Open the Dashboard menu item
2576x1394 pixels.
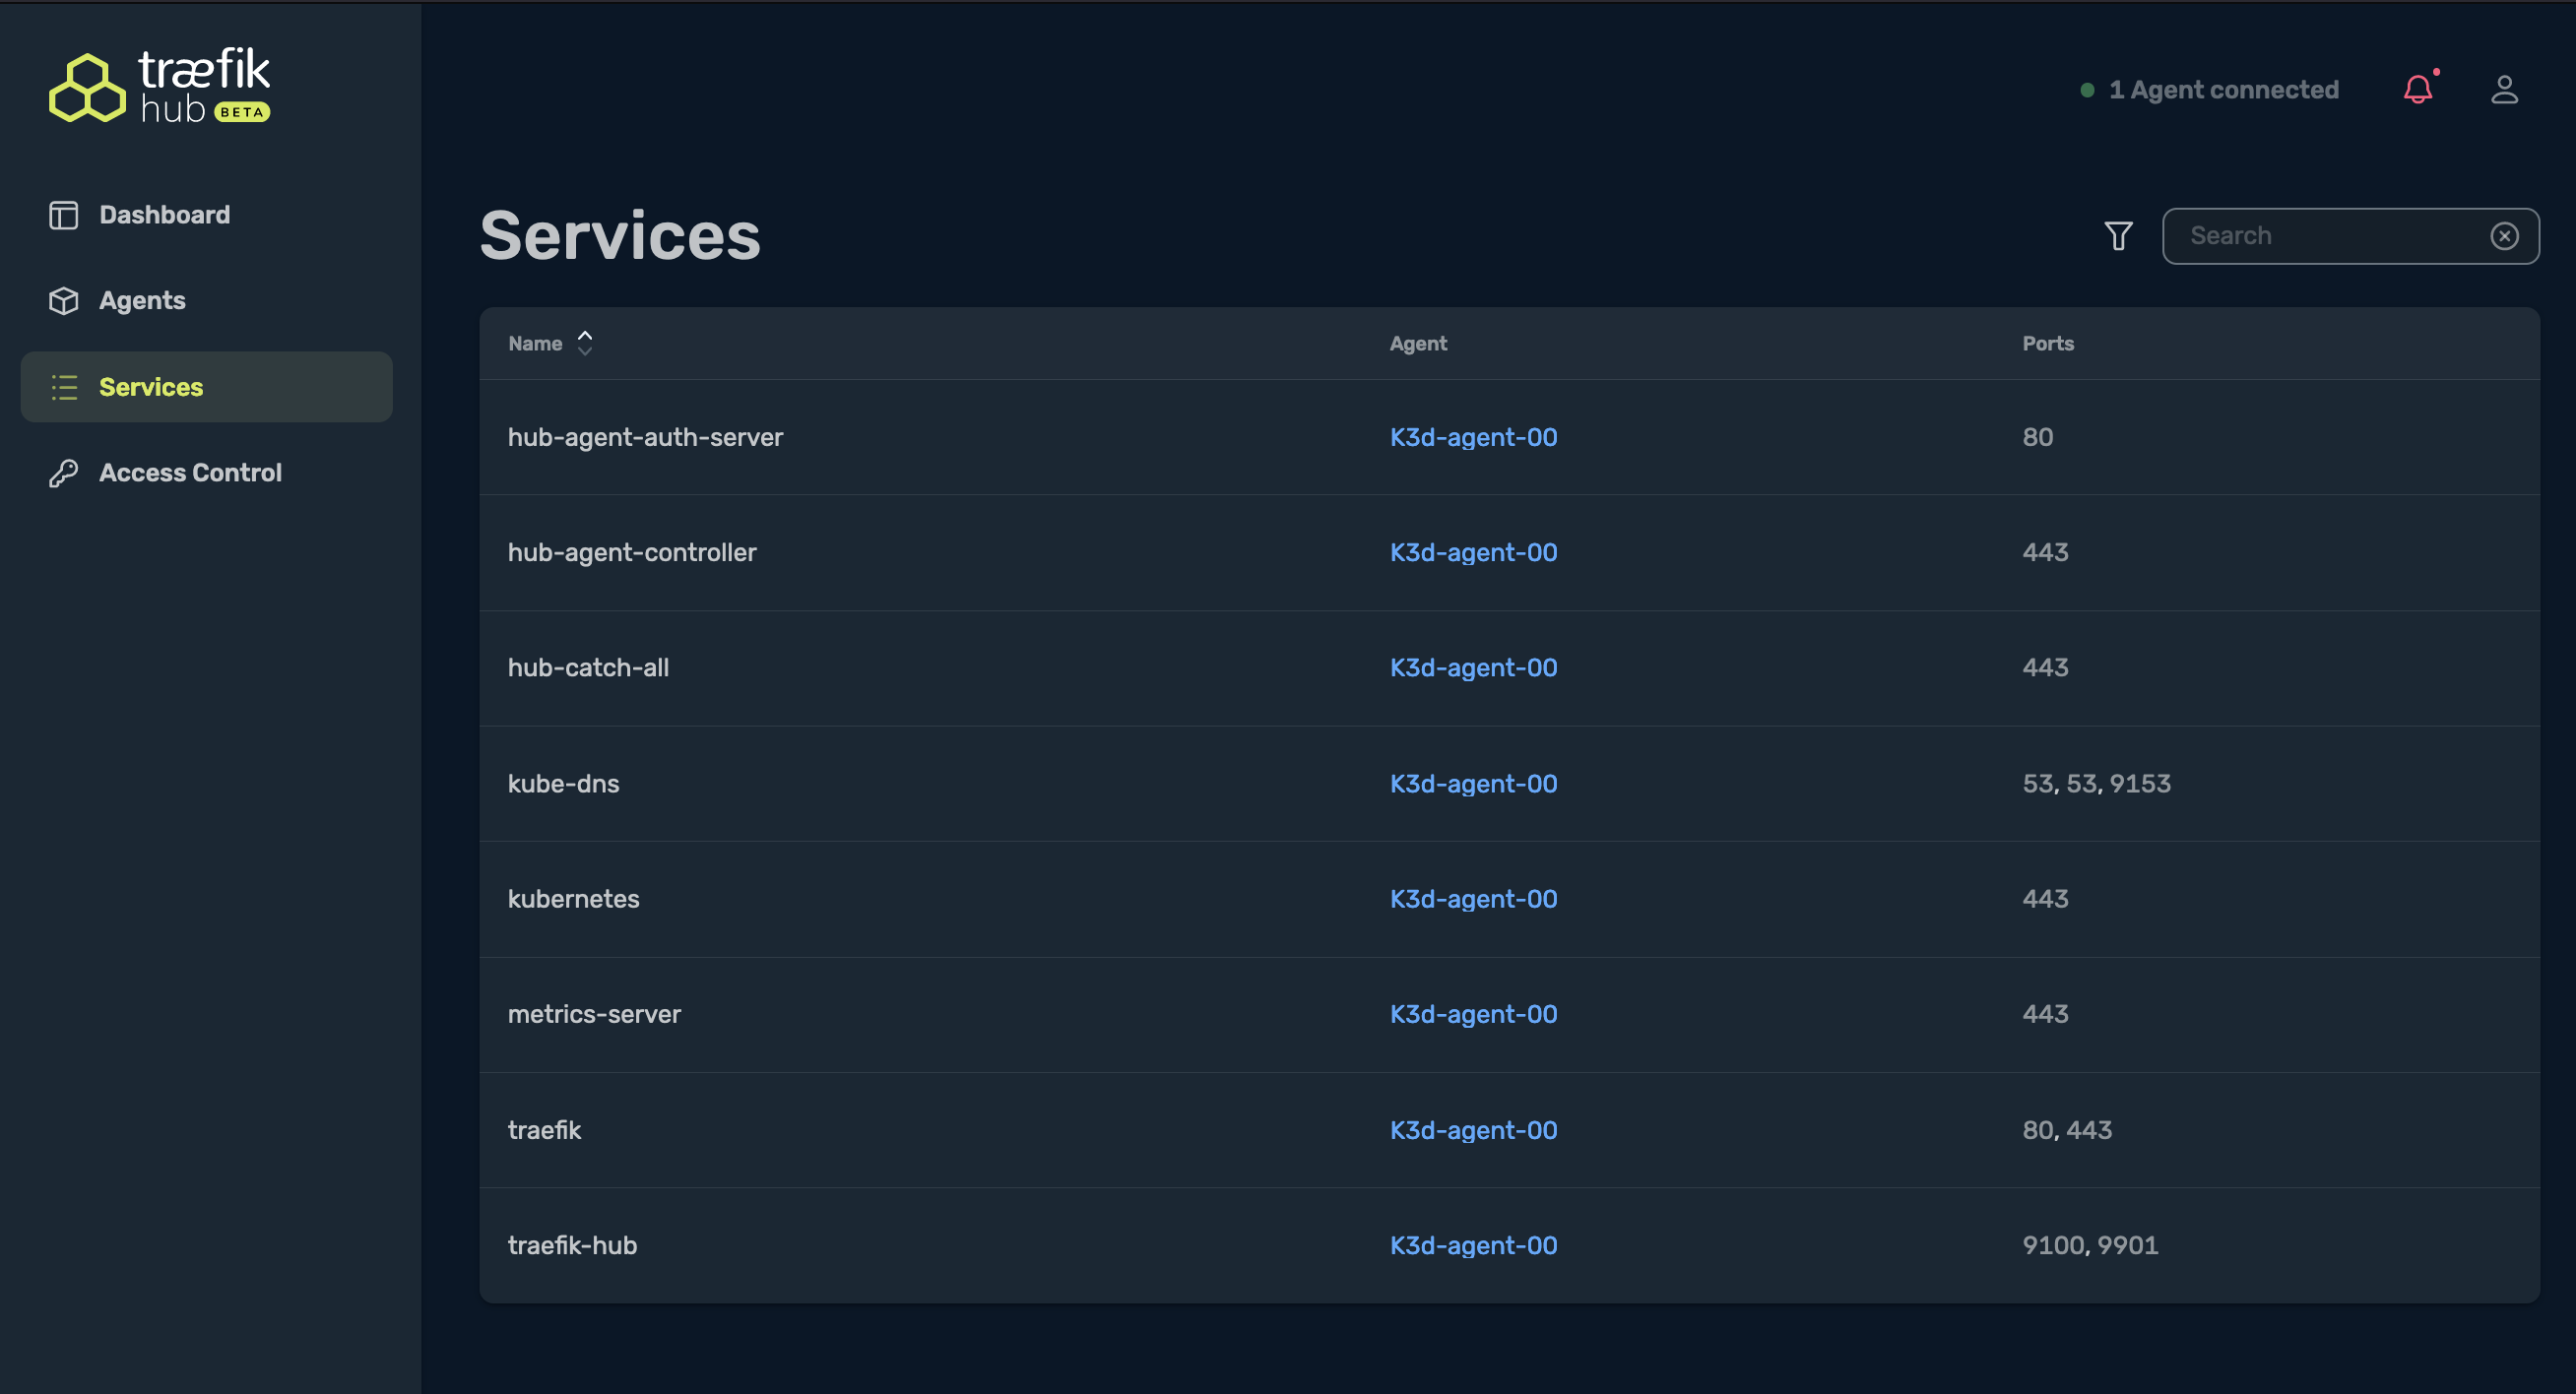coord(164,215)
